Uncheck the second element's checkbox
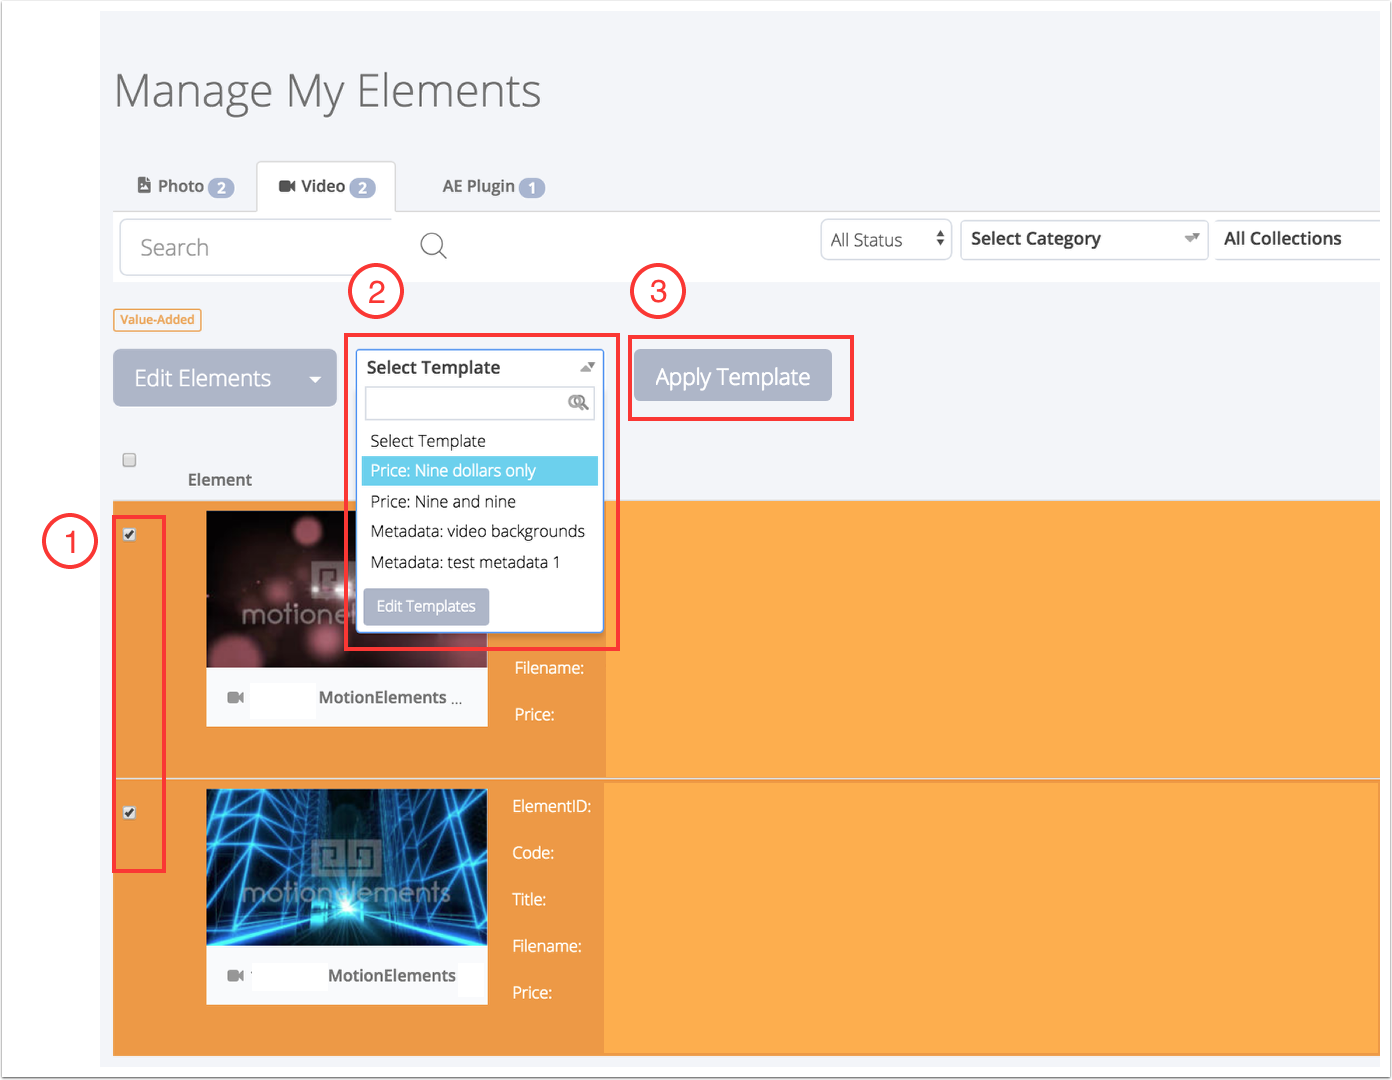1392x1080 pixels. click(129, 812)
